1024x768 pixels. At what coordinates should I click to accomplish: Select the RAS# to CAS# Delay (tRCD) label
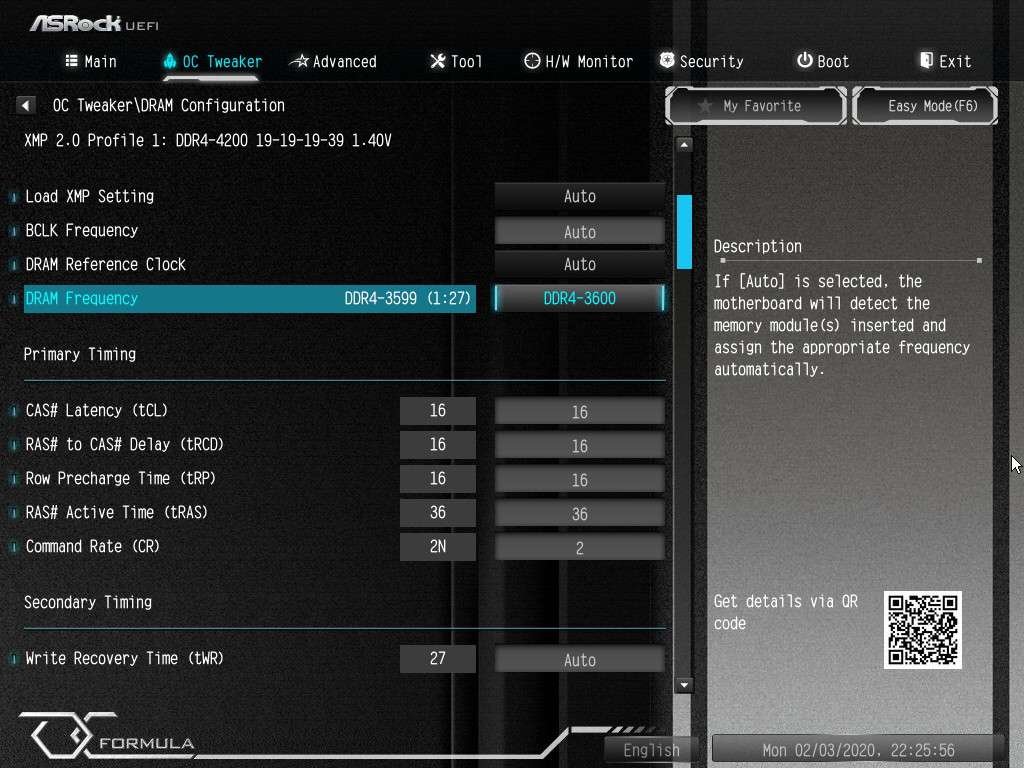coord(125,445)
